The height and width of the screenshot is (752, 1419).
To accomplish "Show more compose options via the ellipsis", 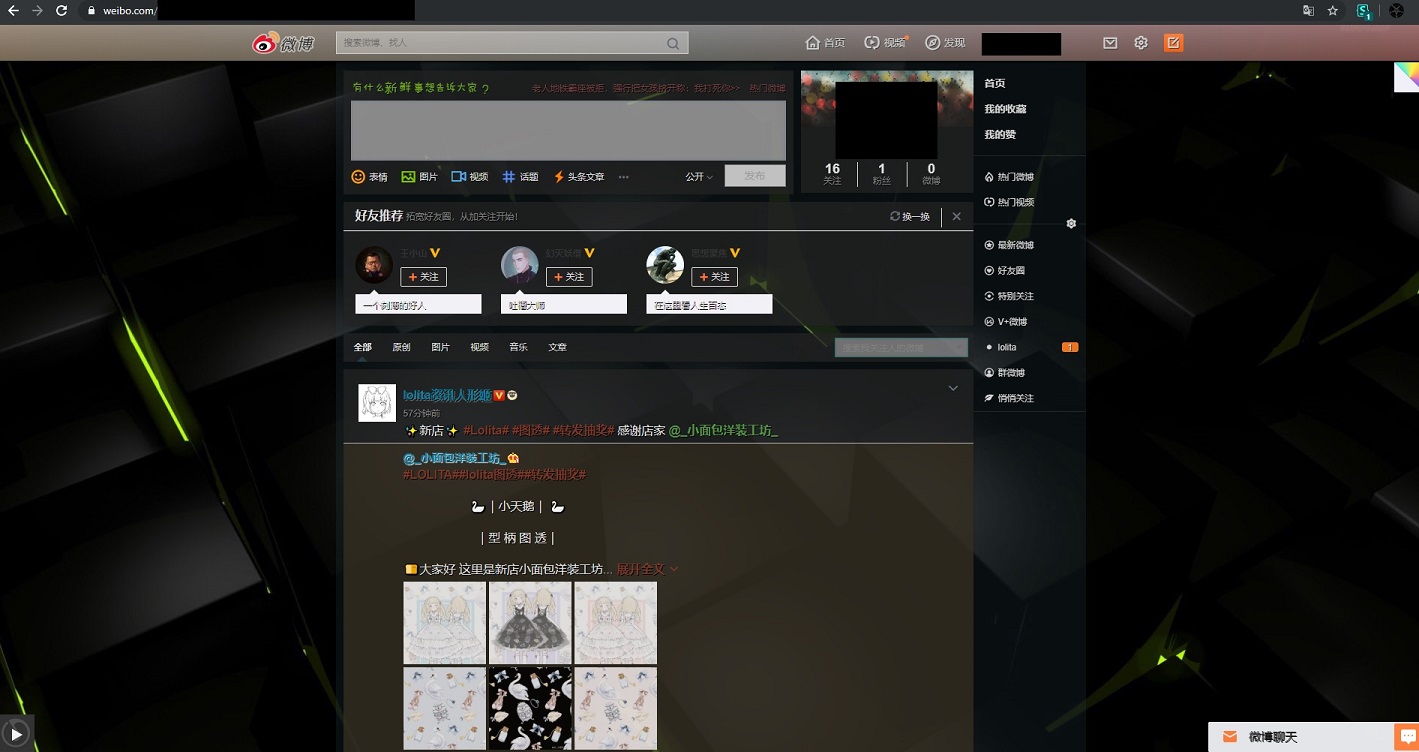I will point(624,177).
